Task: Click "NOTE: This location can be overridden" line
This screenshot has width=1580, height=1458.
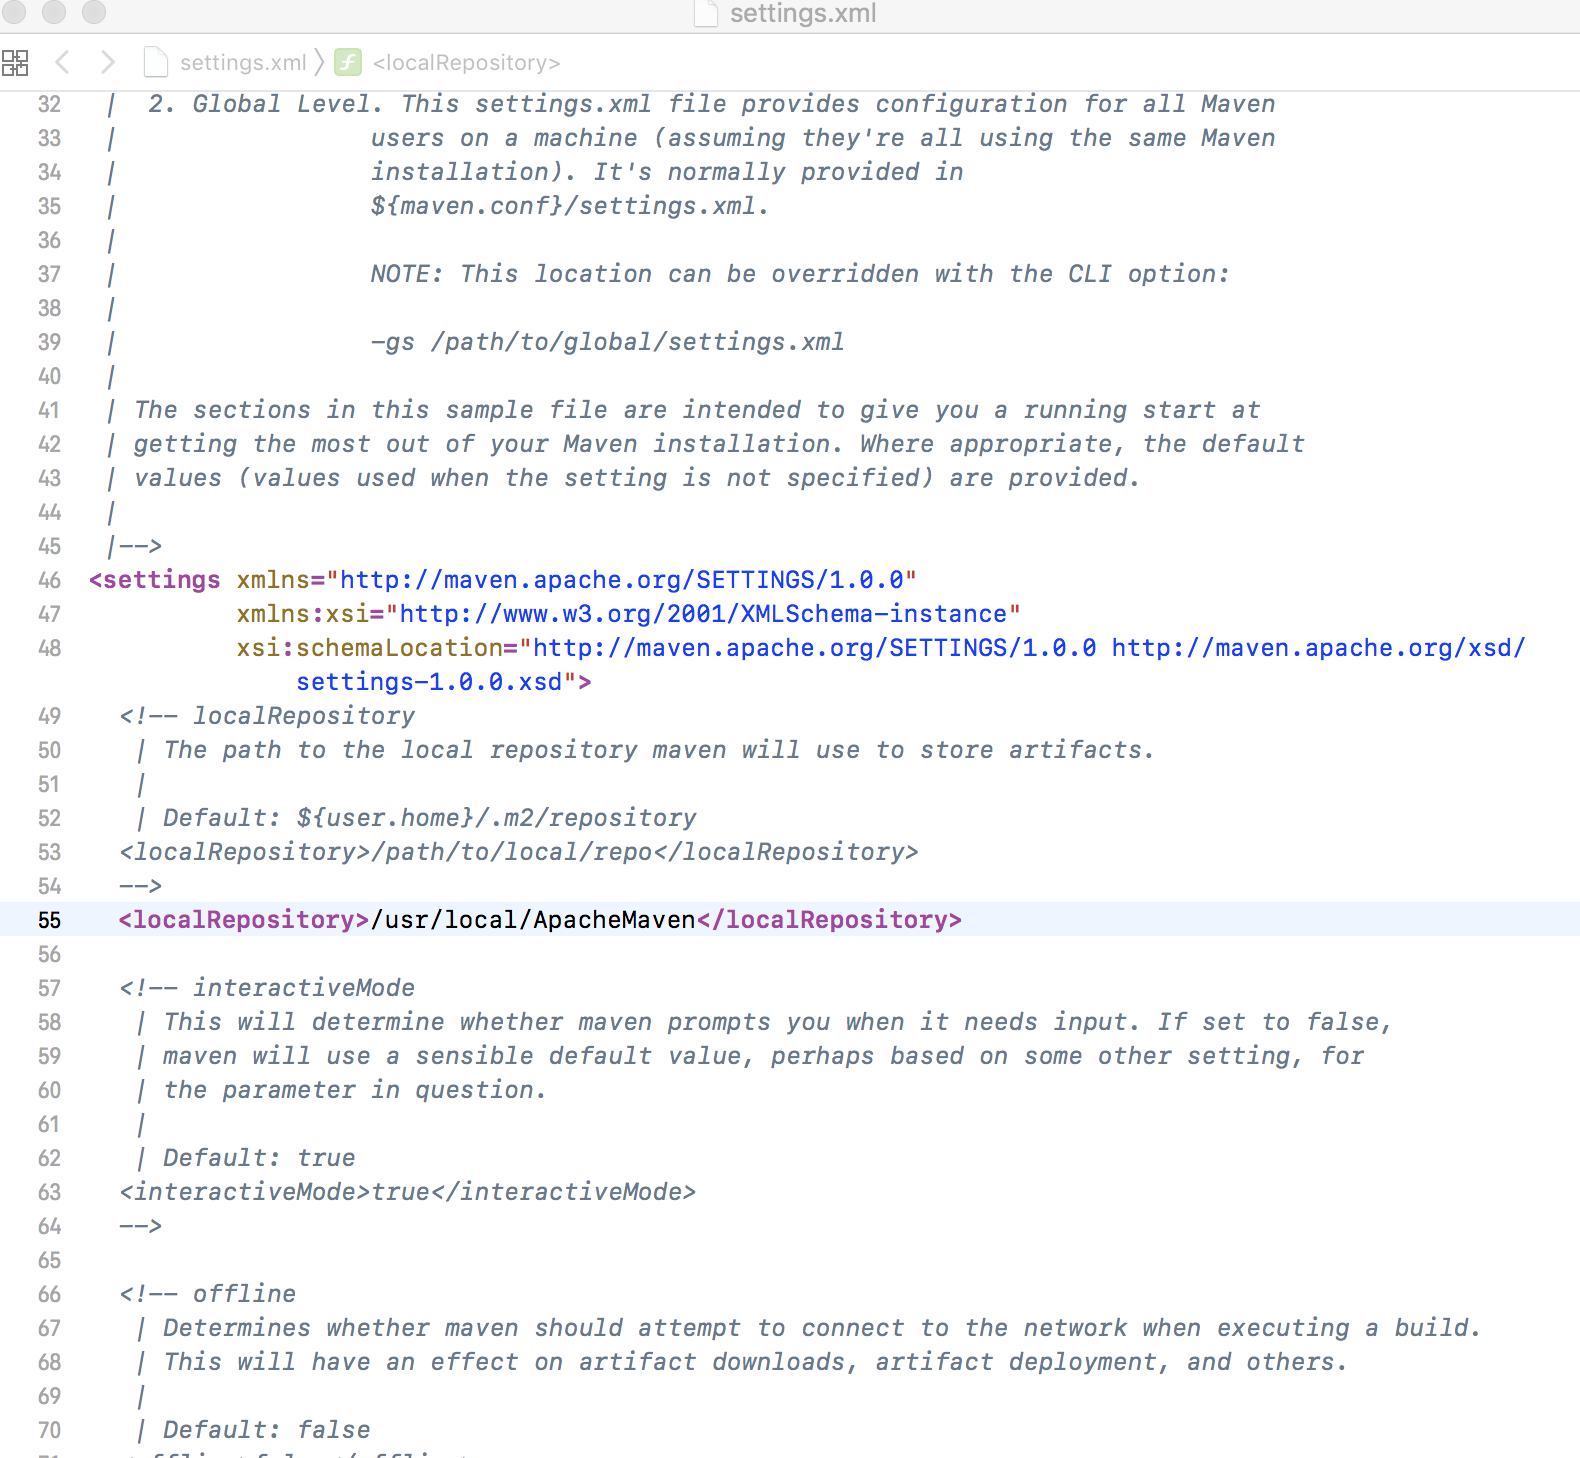Action: pyautogui.click(x=800, y=274)
